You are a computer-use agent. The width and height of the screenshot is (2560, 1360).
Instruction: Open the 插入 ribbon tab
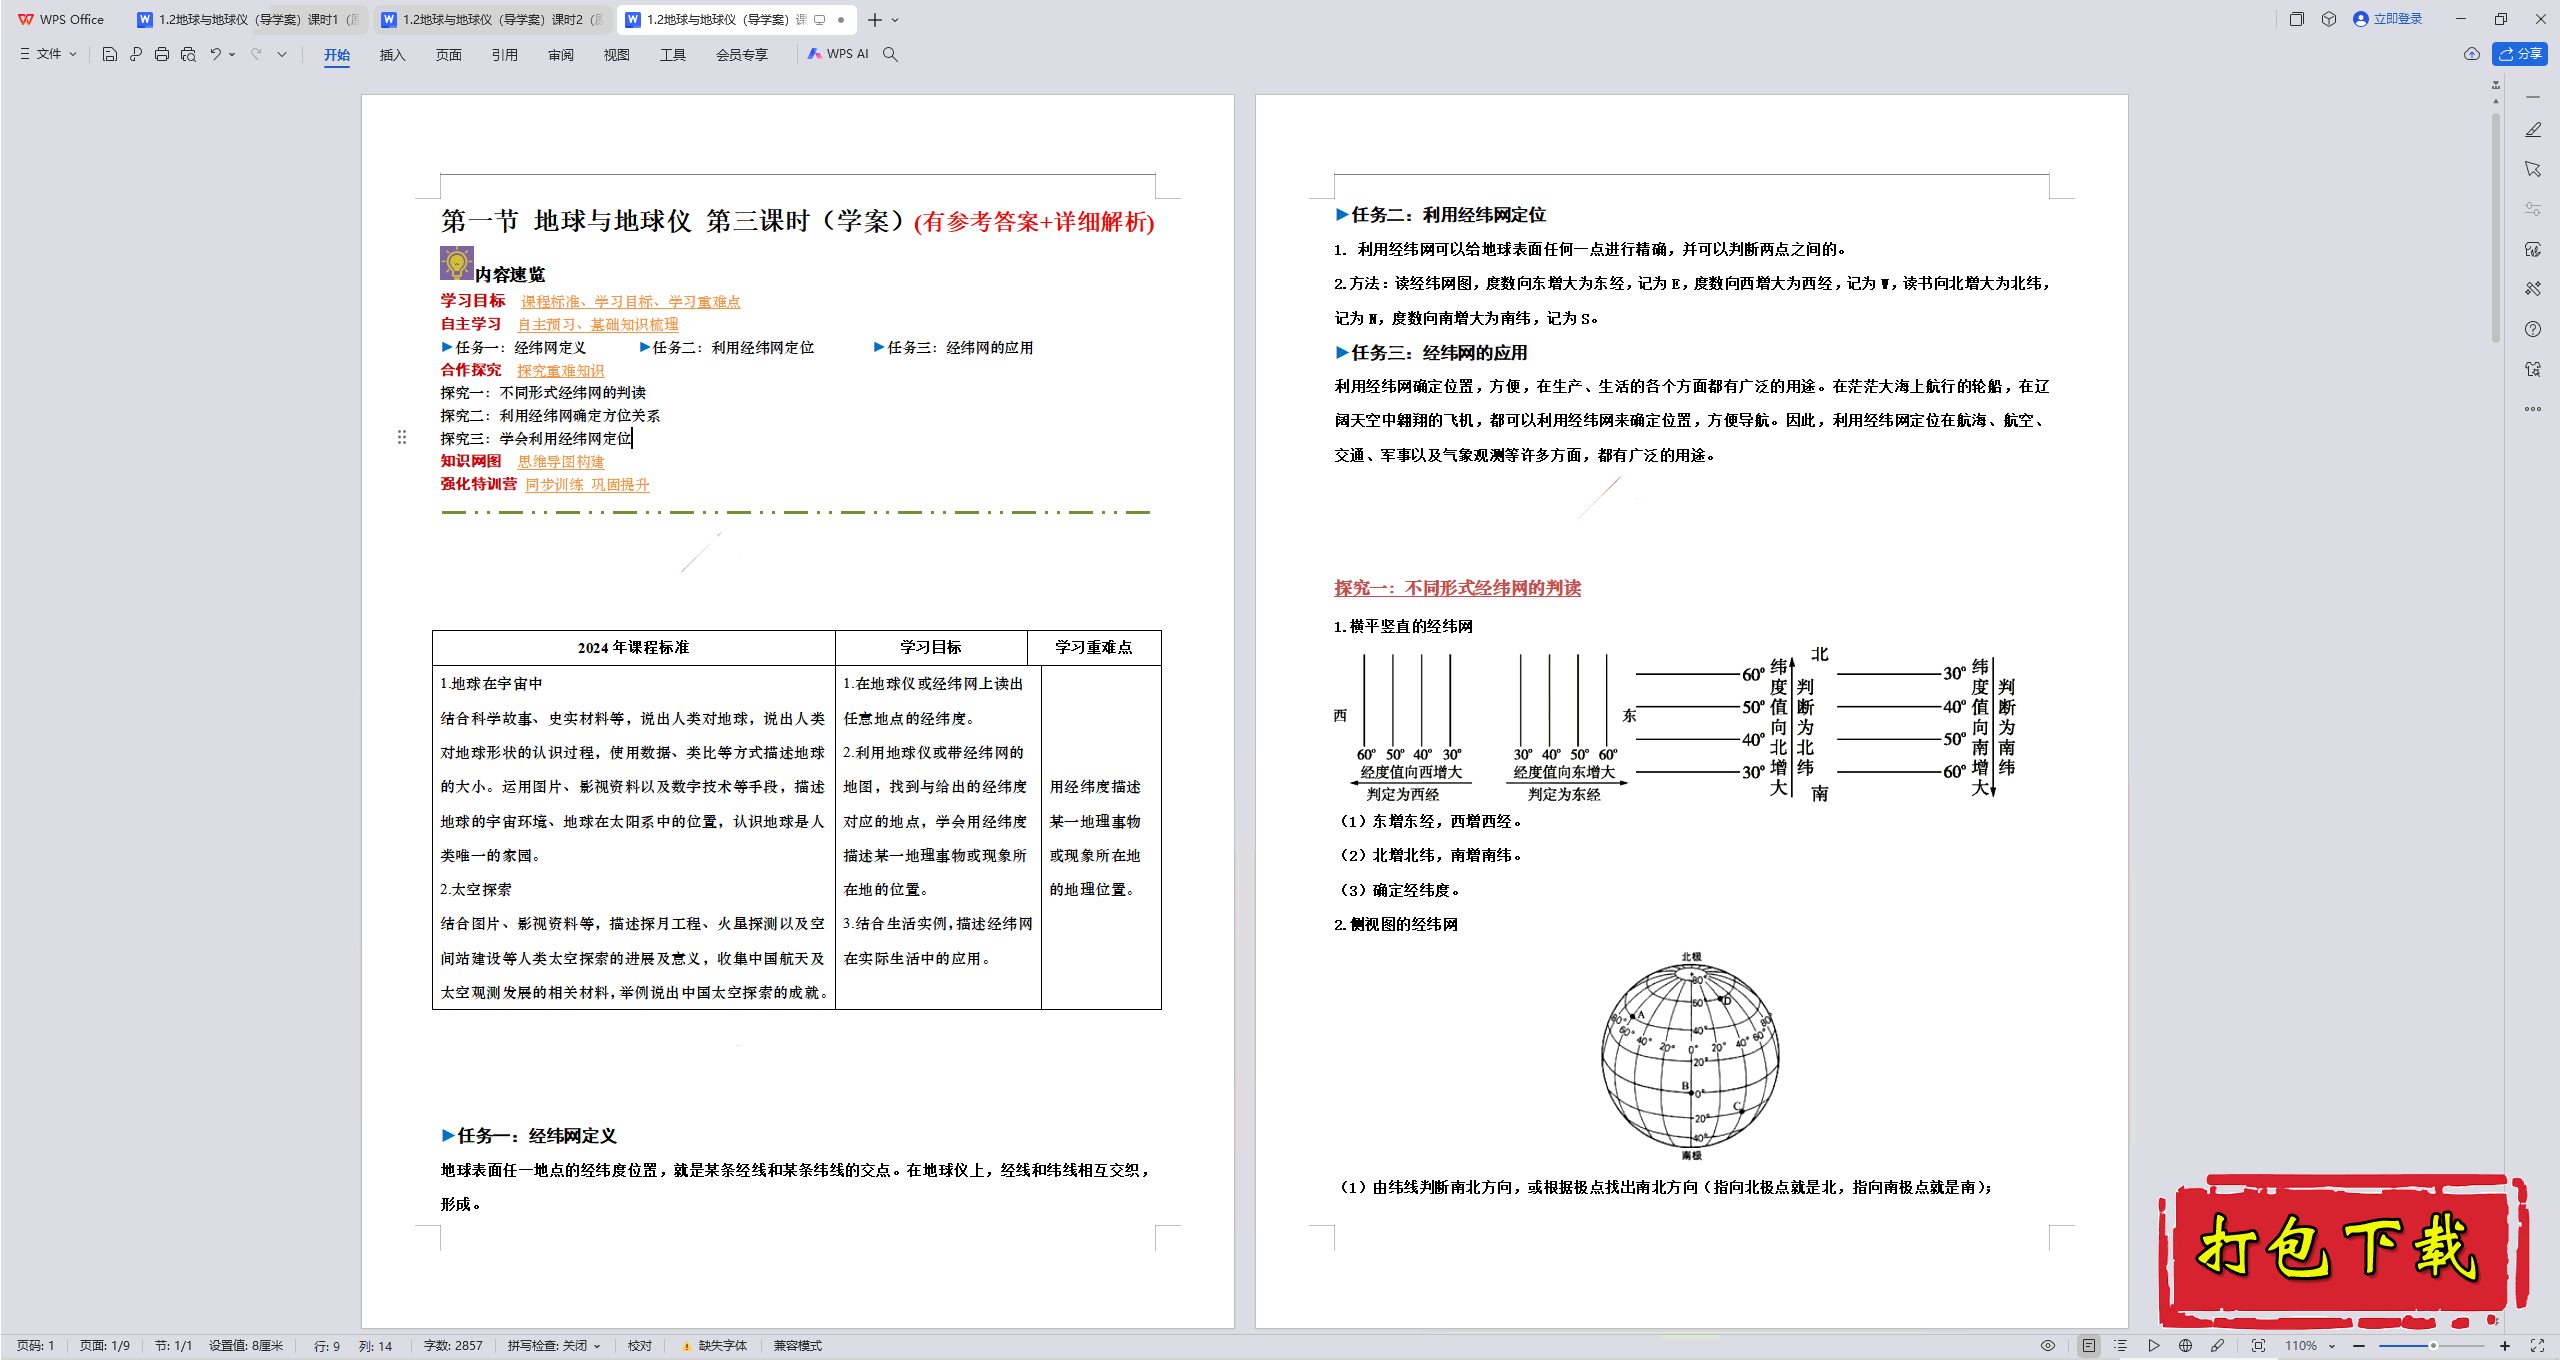tap(393, 55)
